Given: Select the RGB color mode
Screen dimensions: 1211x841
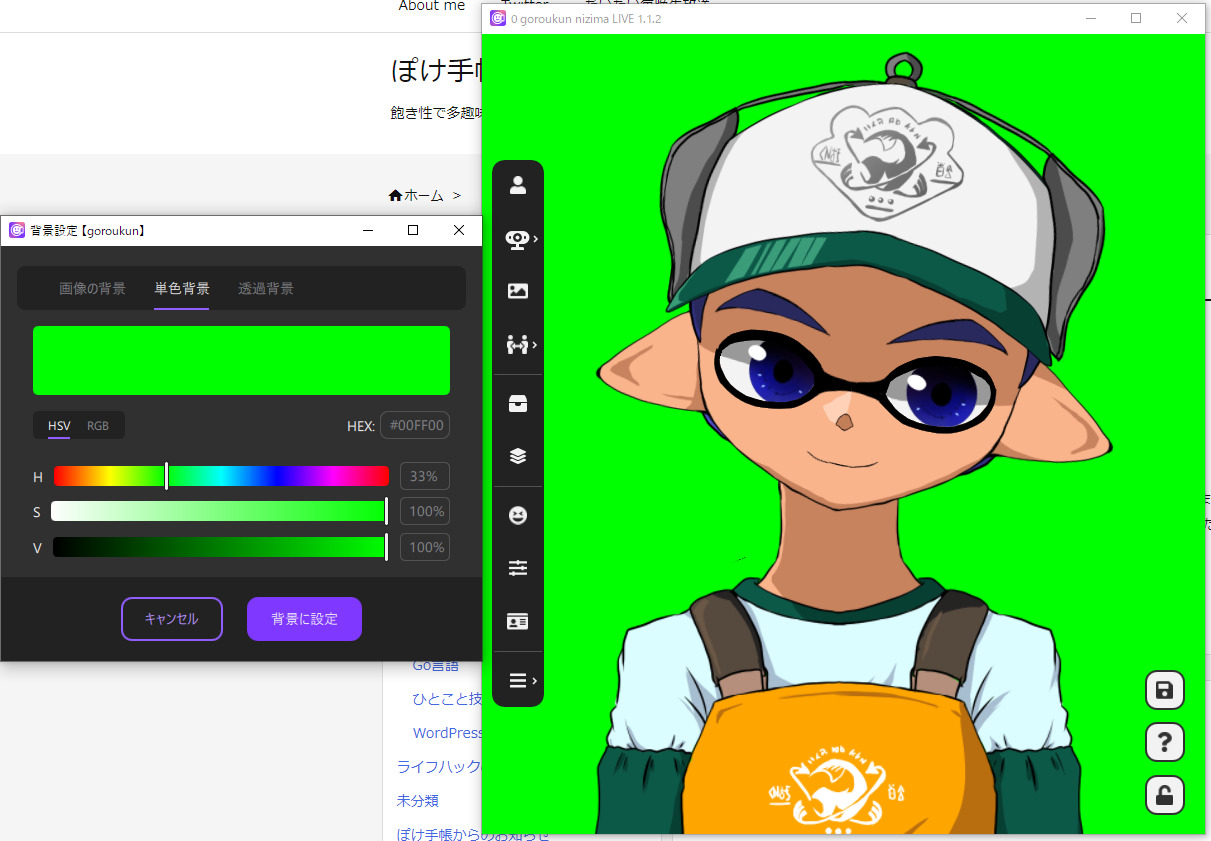Looking at the screenshot, I should [98, 426].
